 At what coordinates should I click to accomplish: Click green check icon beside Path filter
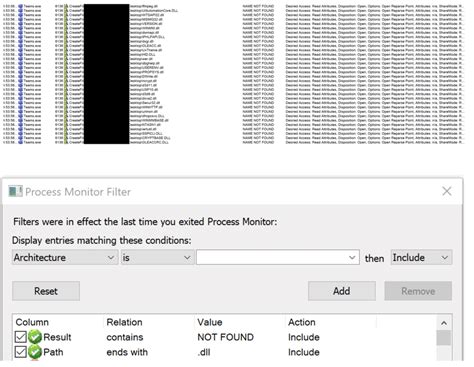click(35, 352)
